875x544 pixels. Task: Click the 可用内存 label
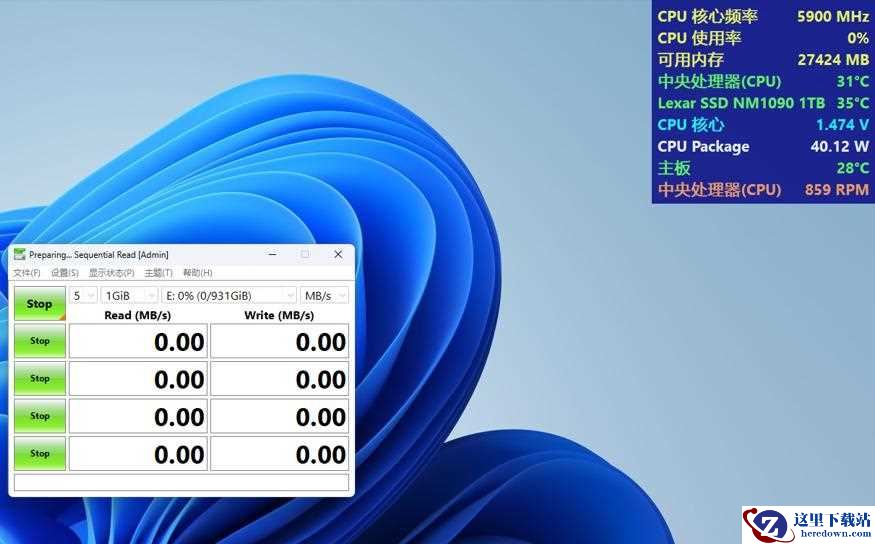690,60
